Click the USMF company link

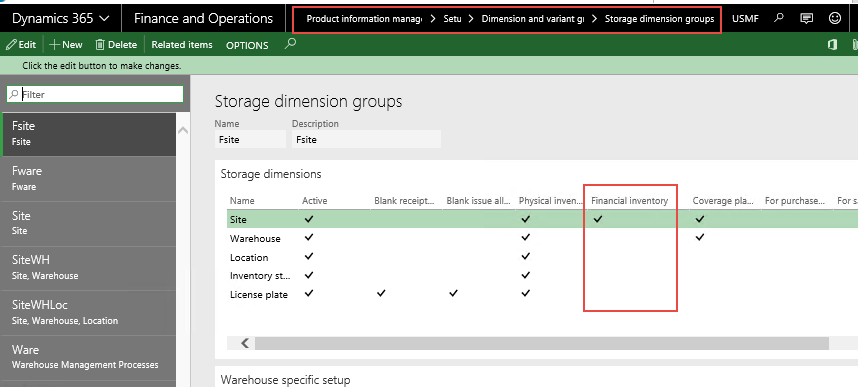click(745, 19)
